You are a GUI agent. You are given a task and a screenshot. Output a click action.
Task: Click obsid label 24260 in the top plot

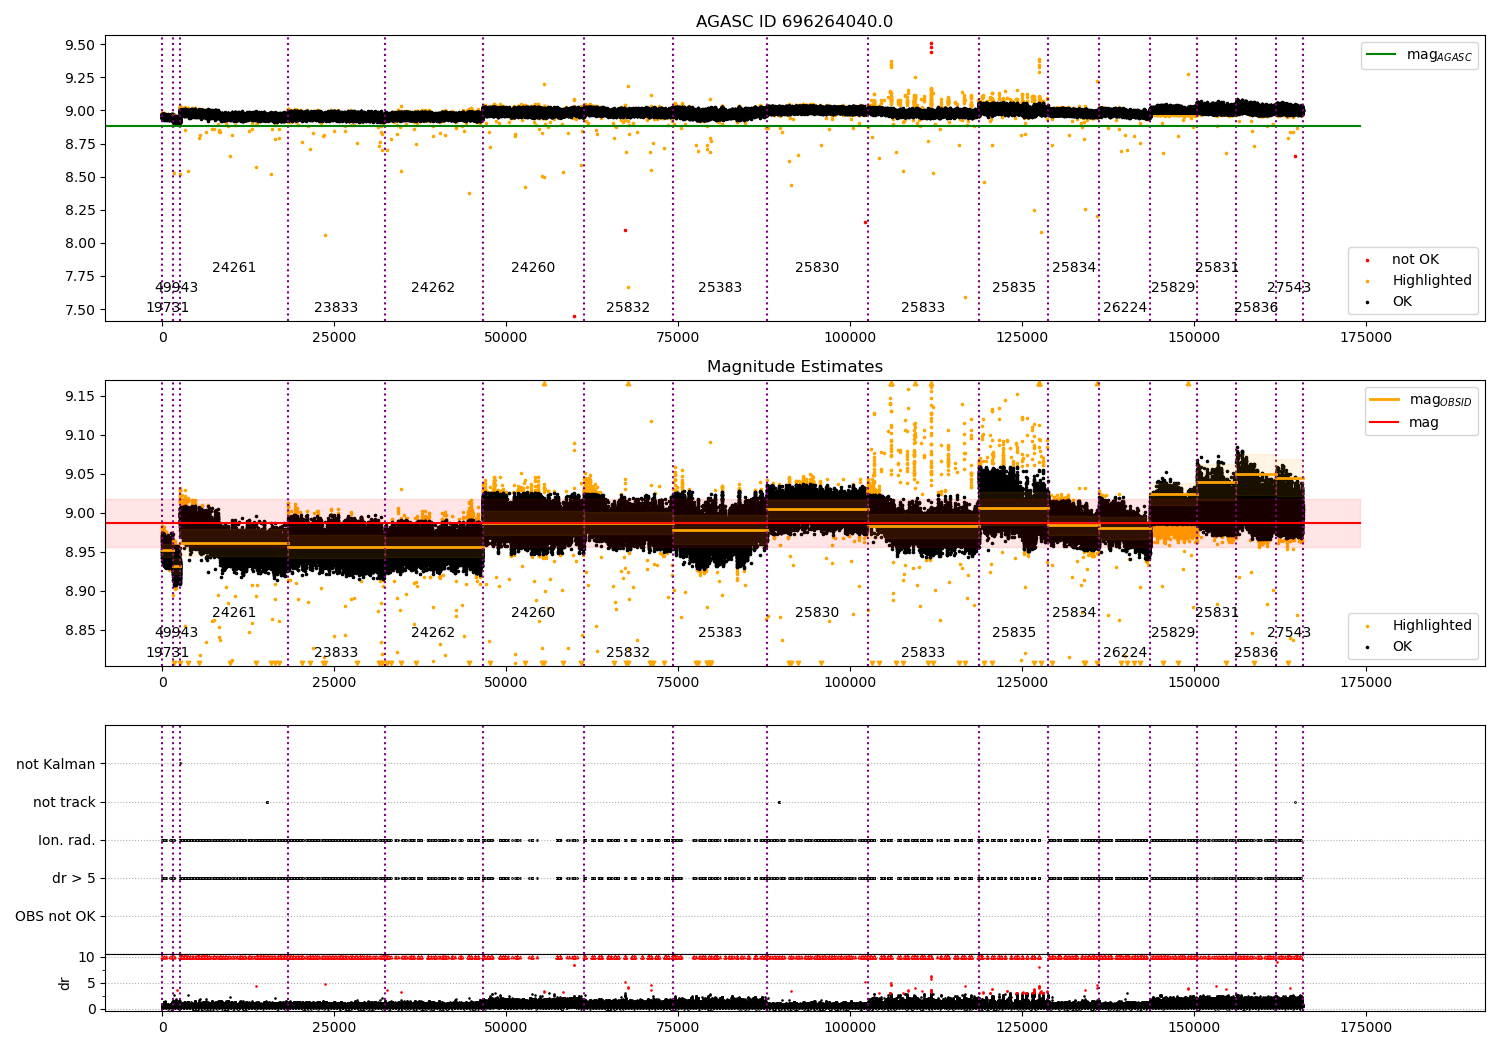click(533, 267)
